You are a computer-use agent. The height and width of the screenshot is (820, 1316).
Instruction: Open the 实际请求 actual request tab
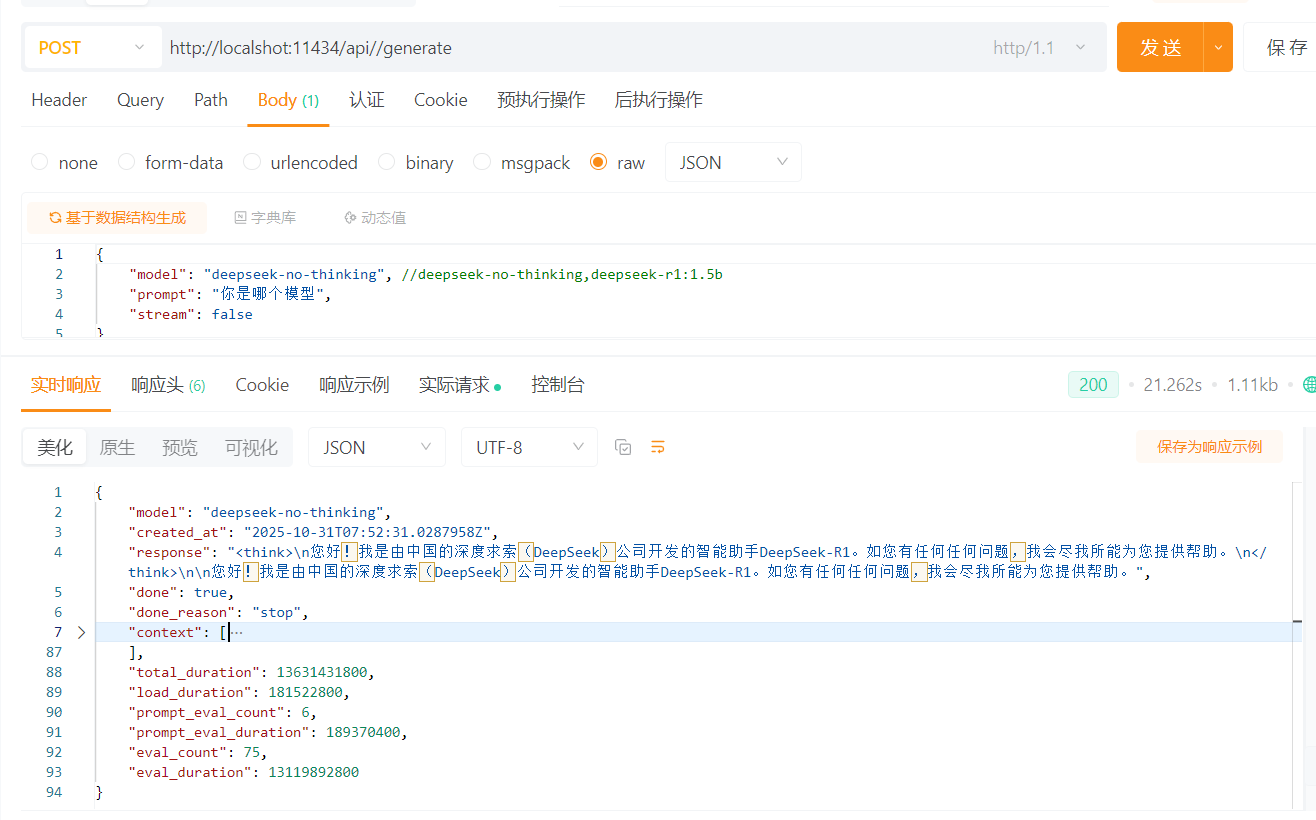[459, 385]
